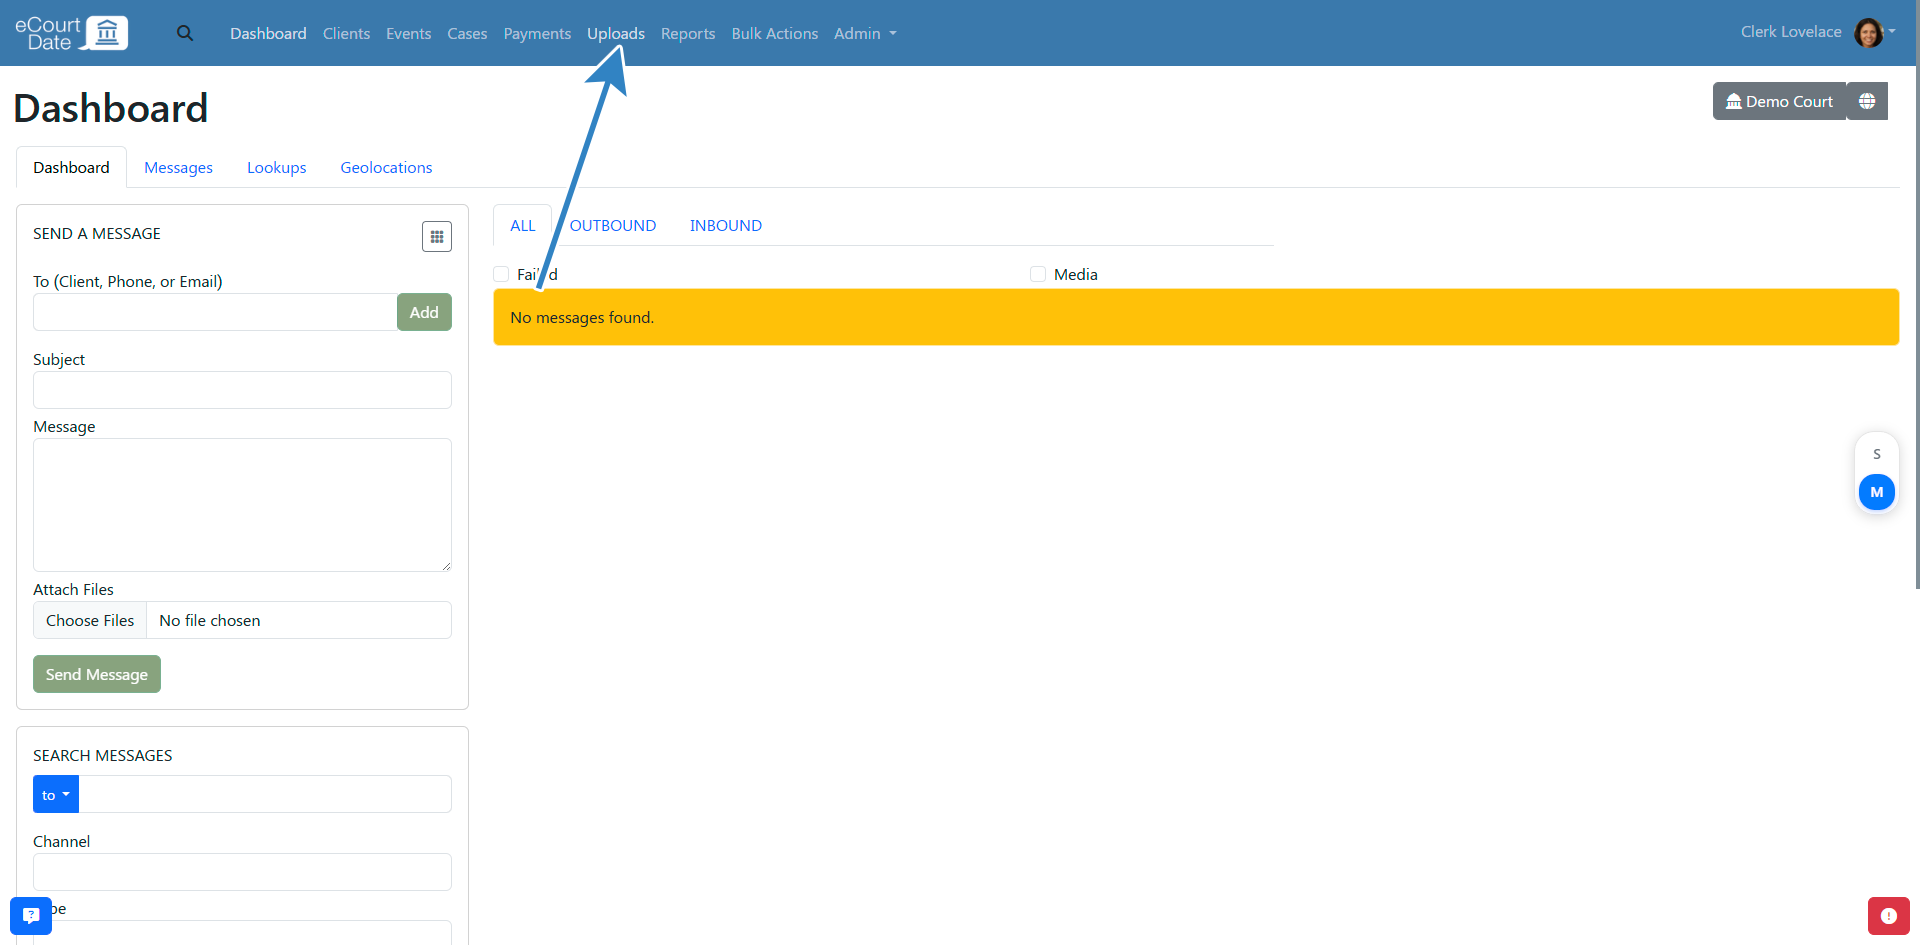
Task: Show INBOUND messages tab
Action: pos(726,225)
